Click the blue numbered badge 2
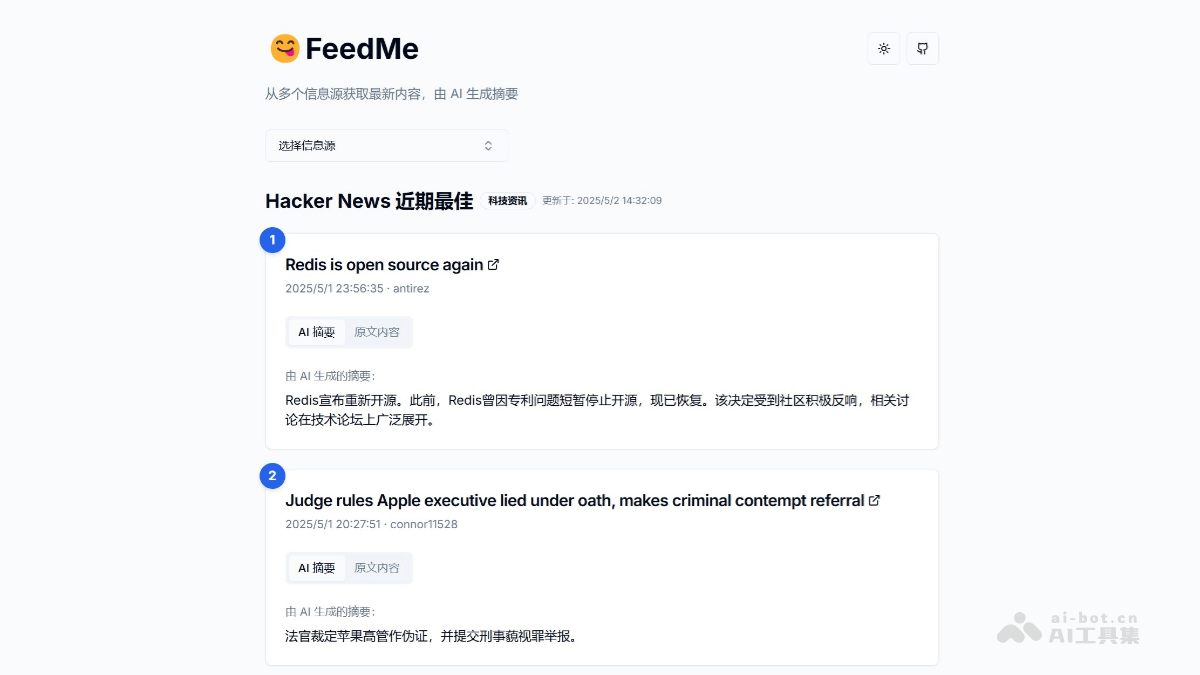Viewport: 1200px width, 675px height. tap(272, 476)
